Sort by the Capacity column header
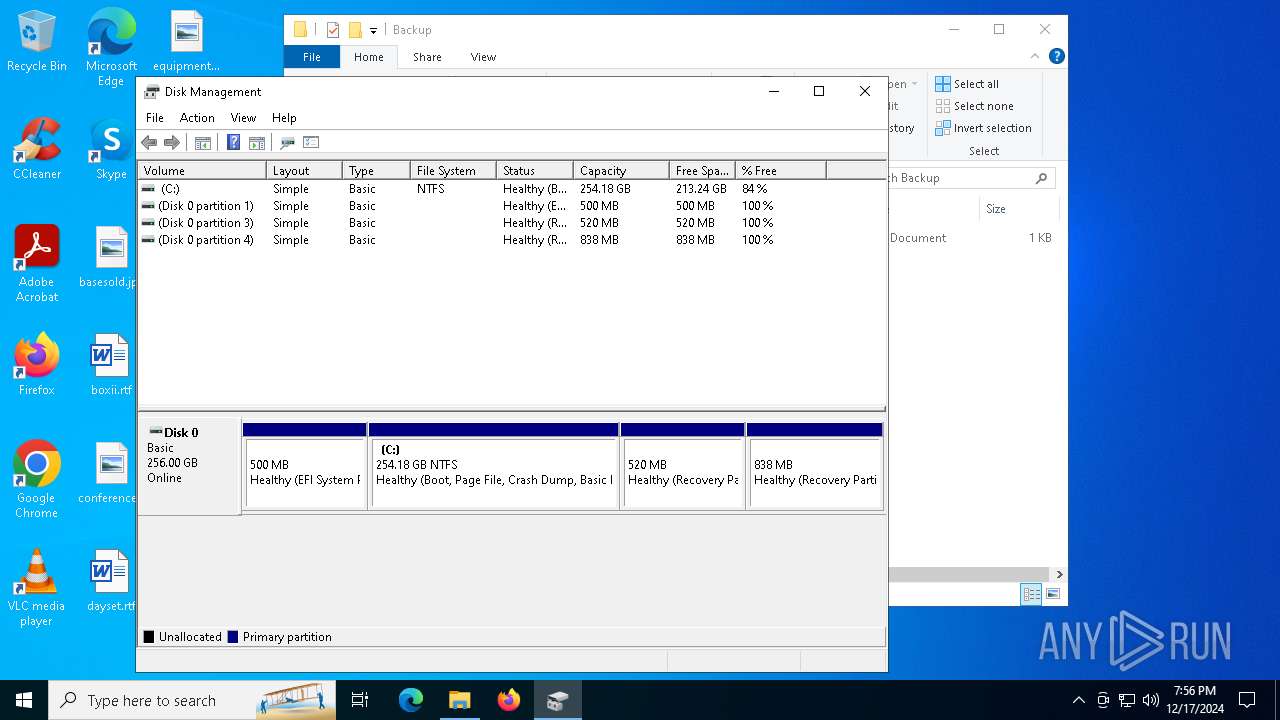 pyautogui.click(x=621, y=170)
